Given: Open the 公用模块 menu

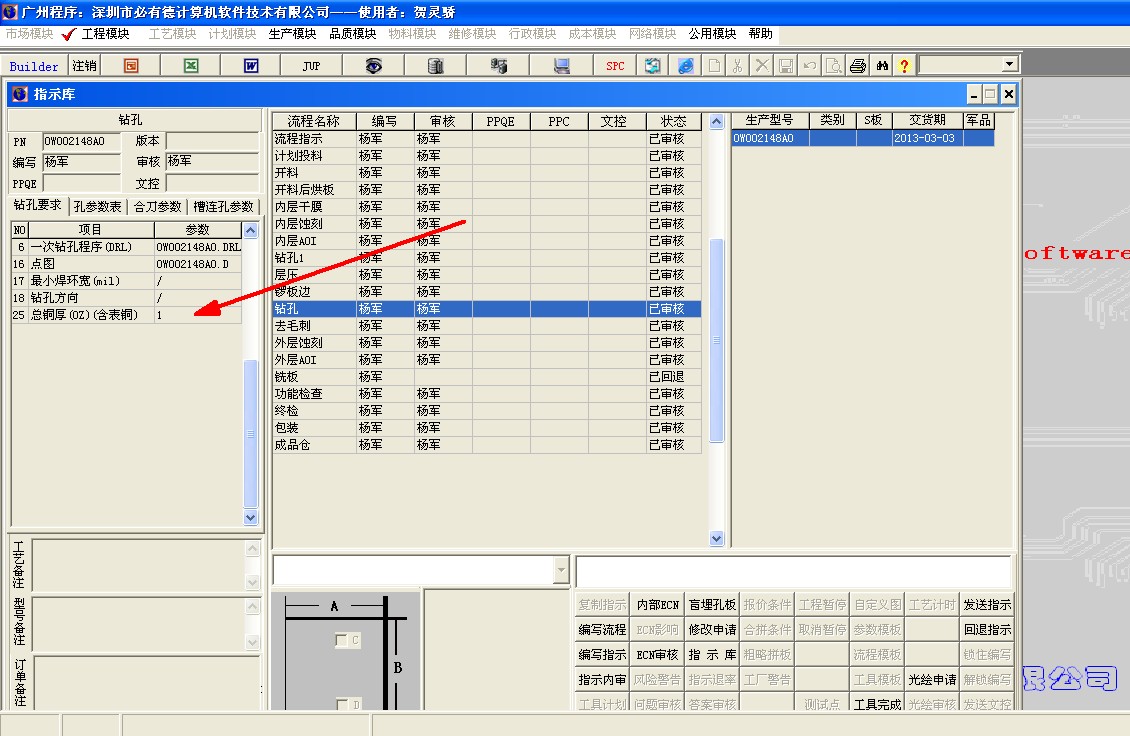Looking at the screenshot, I should [712, 34].
